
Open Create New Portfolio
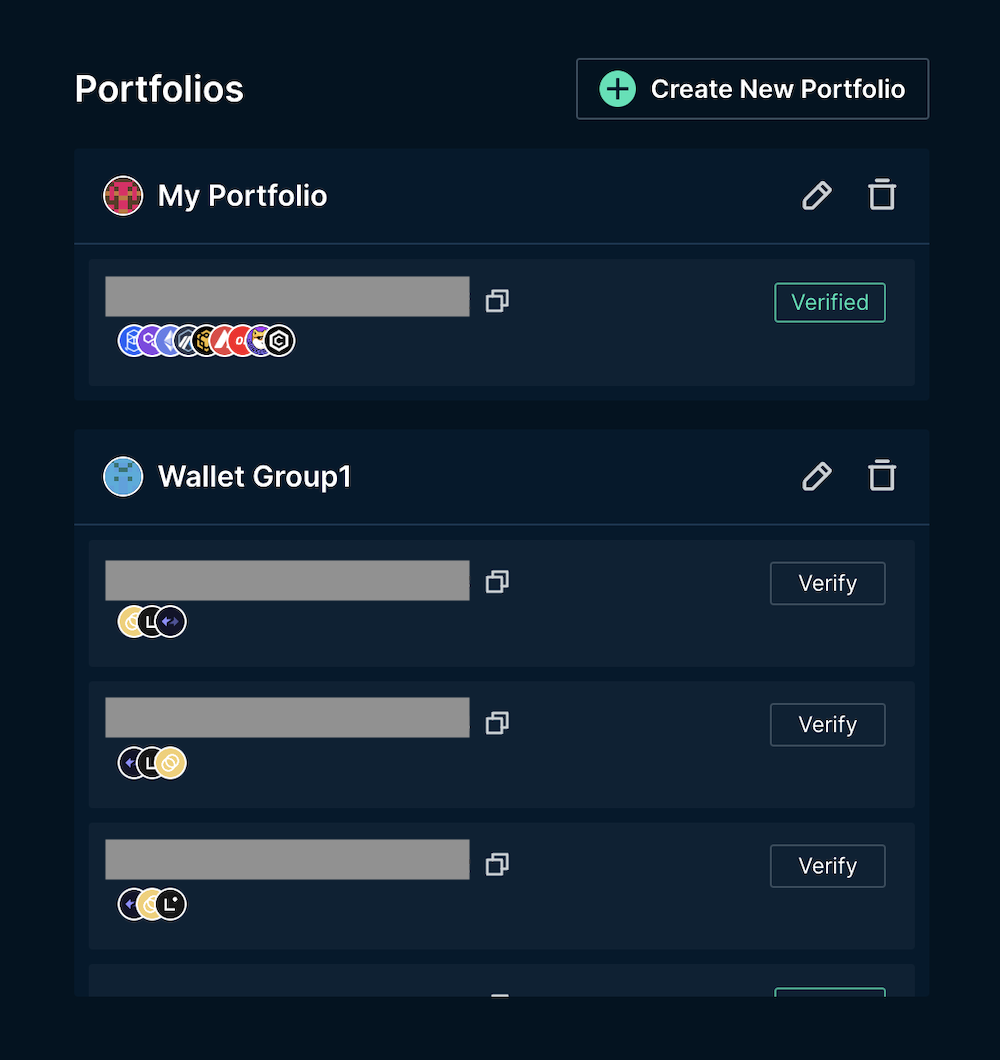pos(752,88)
